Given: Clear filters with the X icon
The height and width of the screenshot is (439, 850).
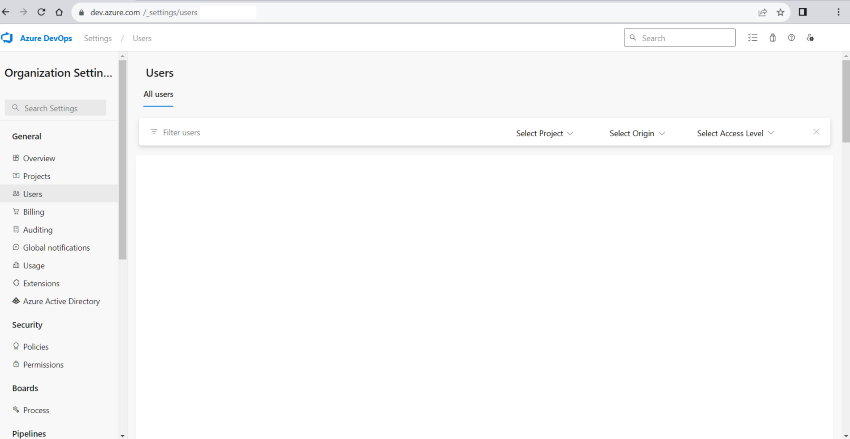Looking at the screenshot, I should pyautogui.click(x=816, y=132).
